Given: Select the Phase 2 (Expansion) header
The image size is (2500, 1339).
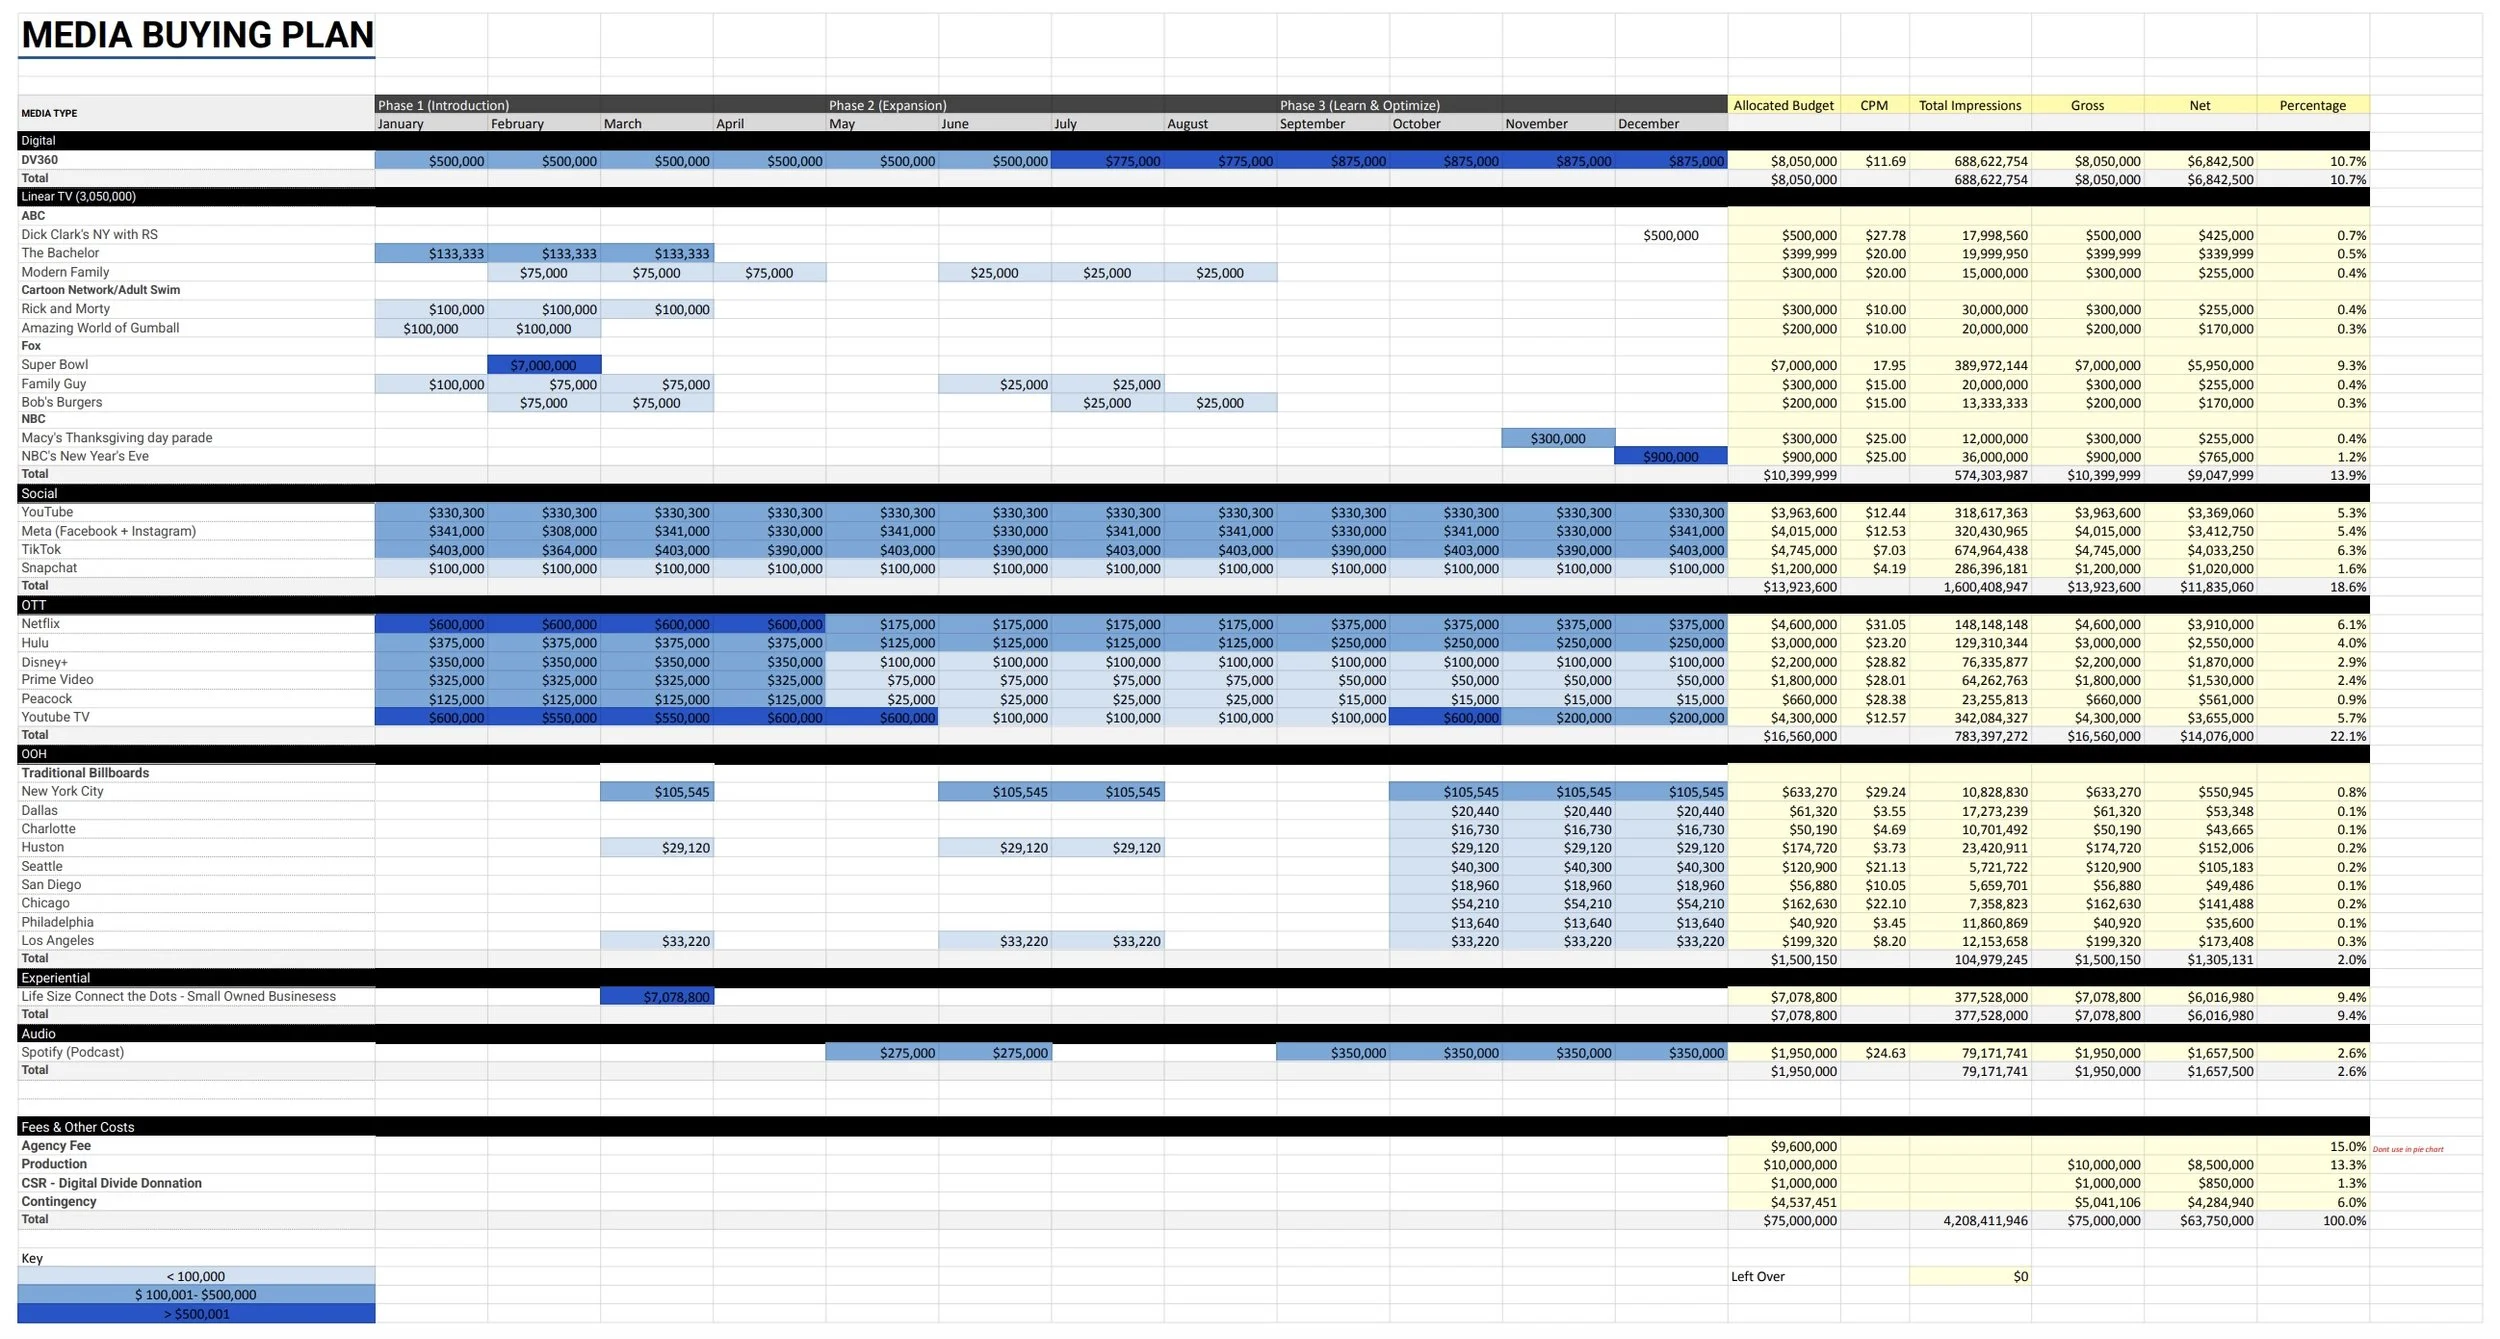Looking at the screenshot, I should point(887,105).
